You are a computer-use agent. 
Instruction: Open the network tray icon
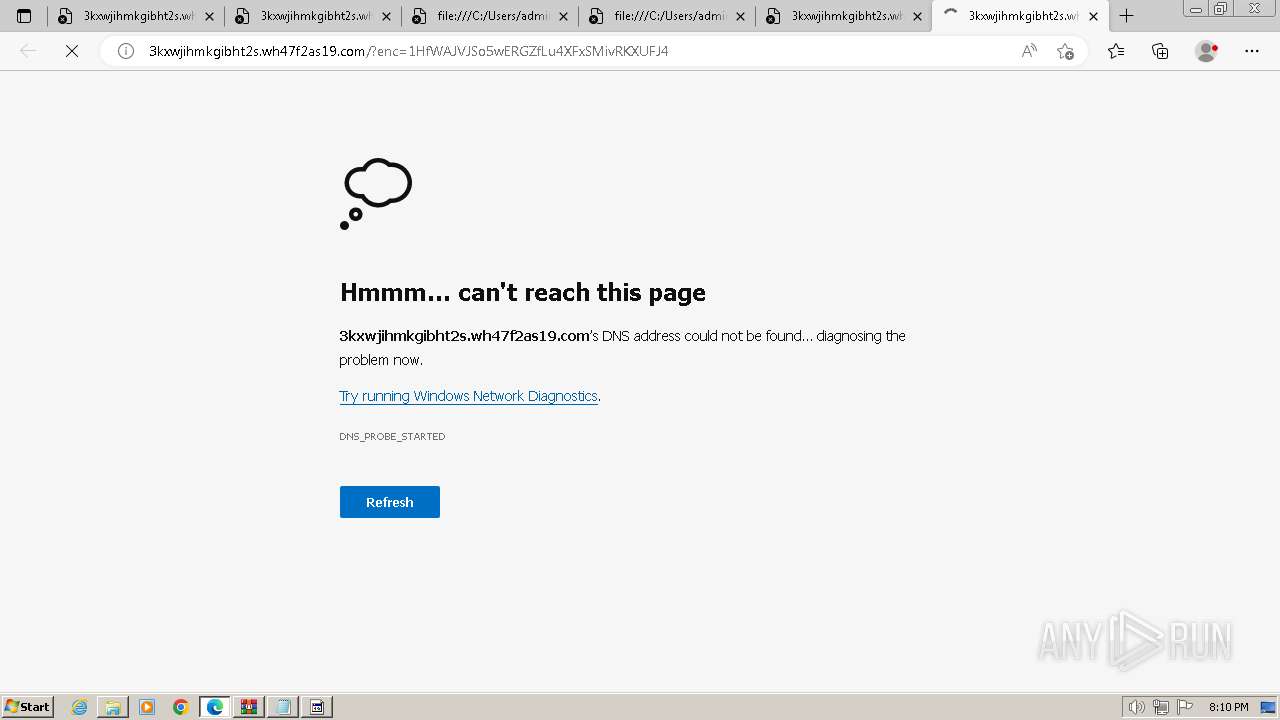1161,707
